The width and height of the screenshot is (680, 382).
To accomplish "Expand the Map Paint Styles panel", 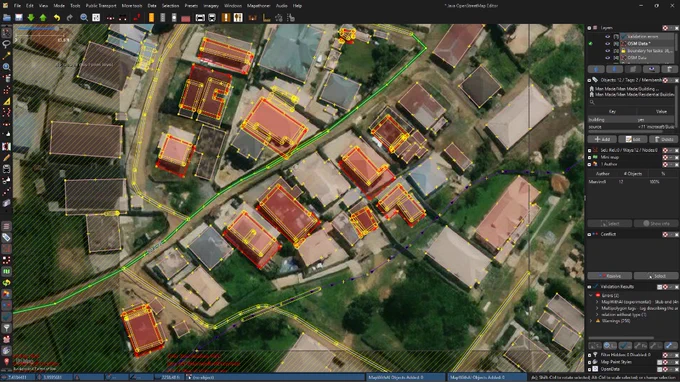I will (x=589, y=362).
